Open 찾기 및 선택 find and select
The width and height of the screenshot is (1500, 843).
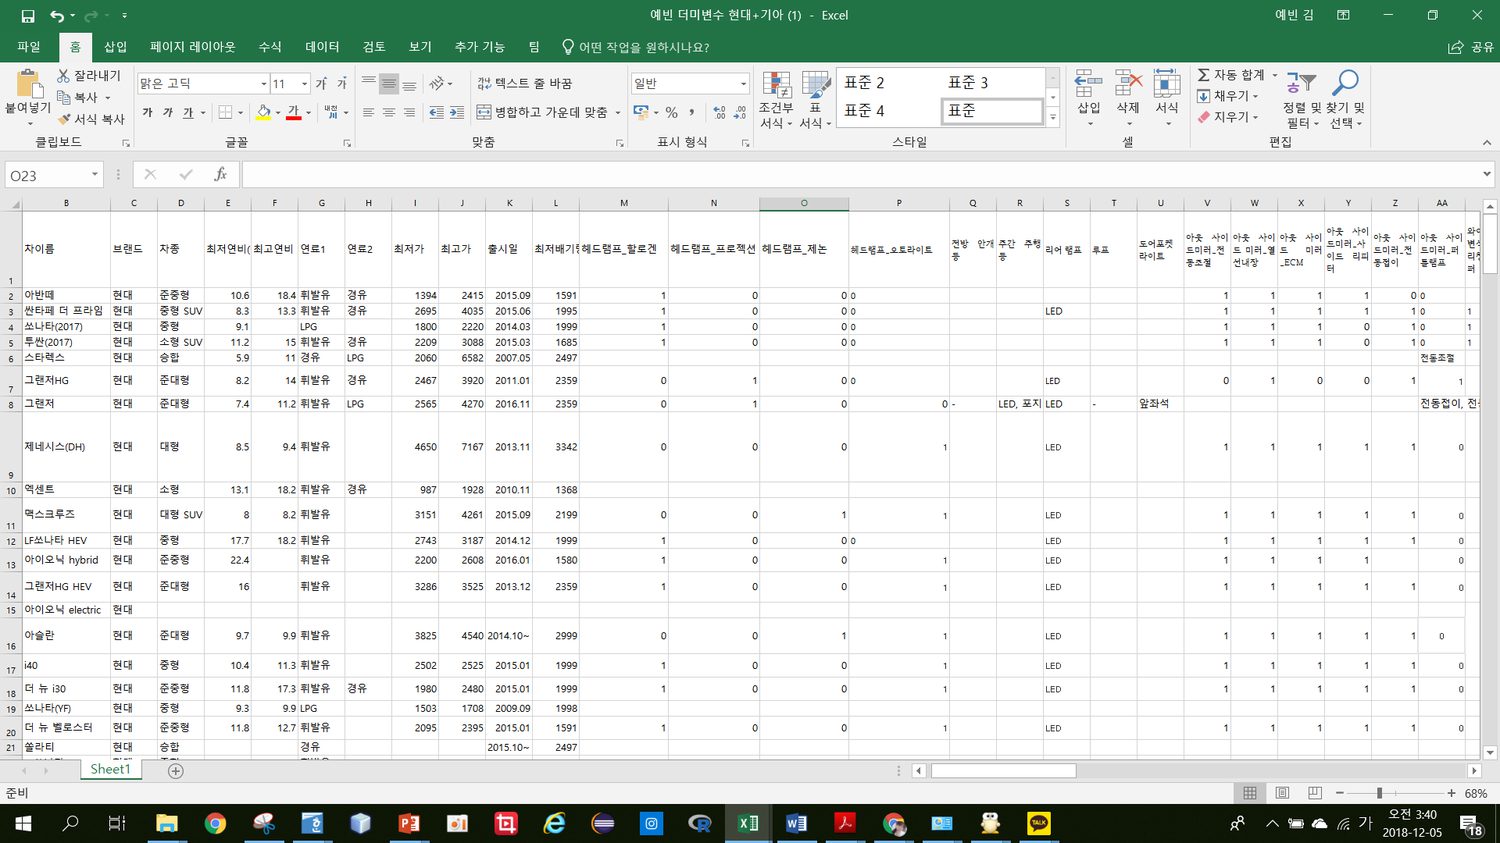coord(1346,100)
